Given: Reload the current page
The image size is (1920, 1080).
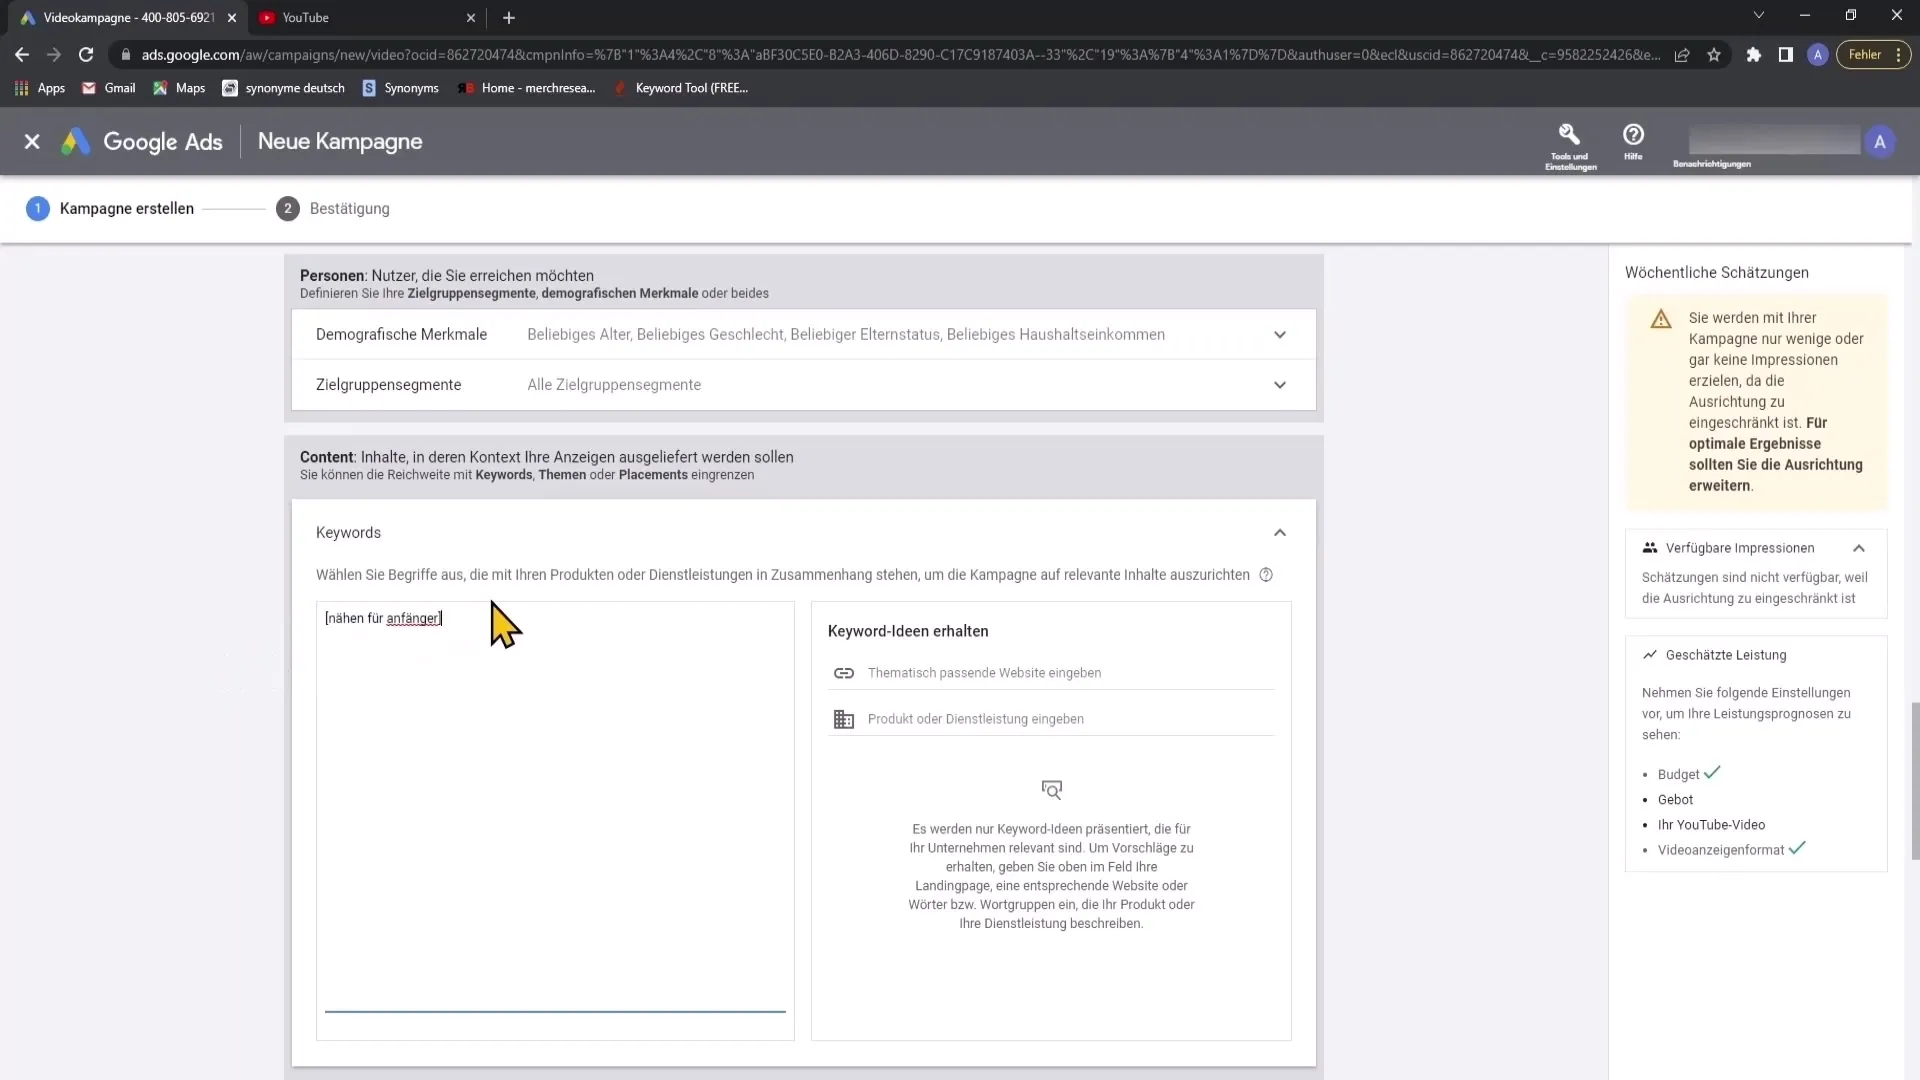Looking at the screenshot, I should pos(86,55).
